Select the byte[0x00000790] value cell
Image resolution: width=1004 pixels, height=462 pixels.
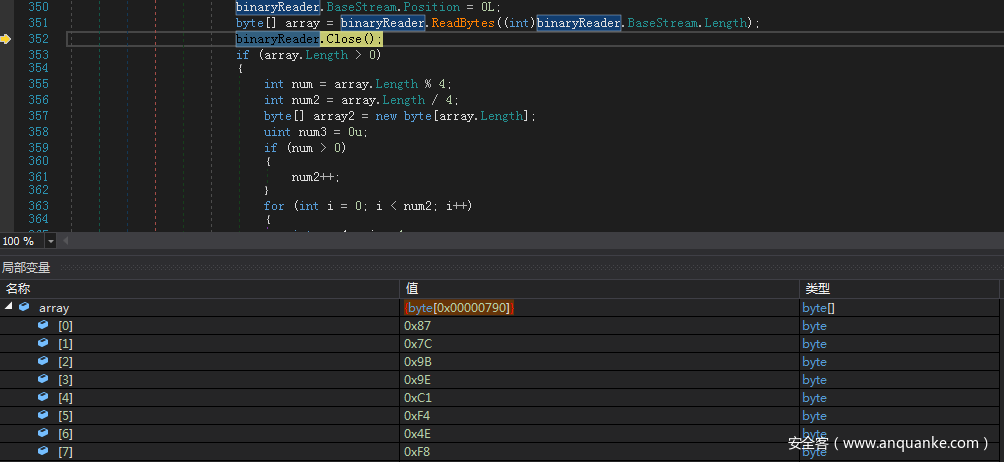tap(460, 308)
